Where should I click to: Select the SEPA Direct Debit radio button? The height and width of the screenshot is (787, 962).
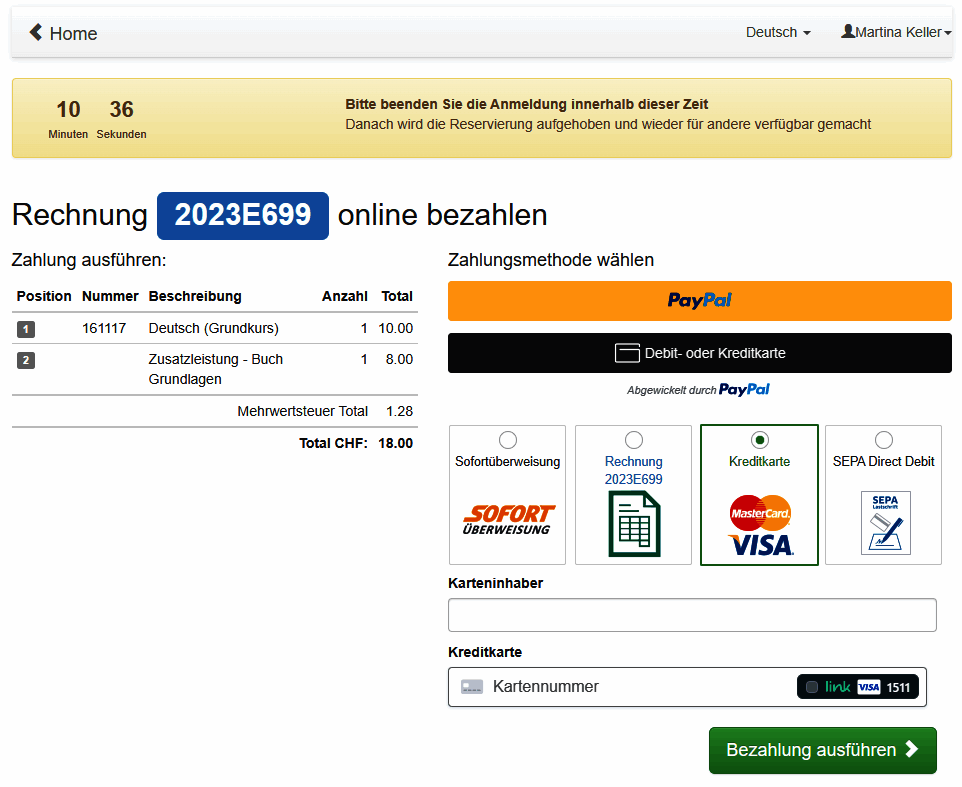[883, 440]
